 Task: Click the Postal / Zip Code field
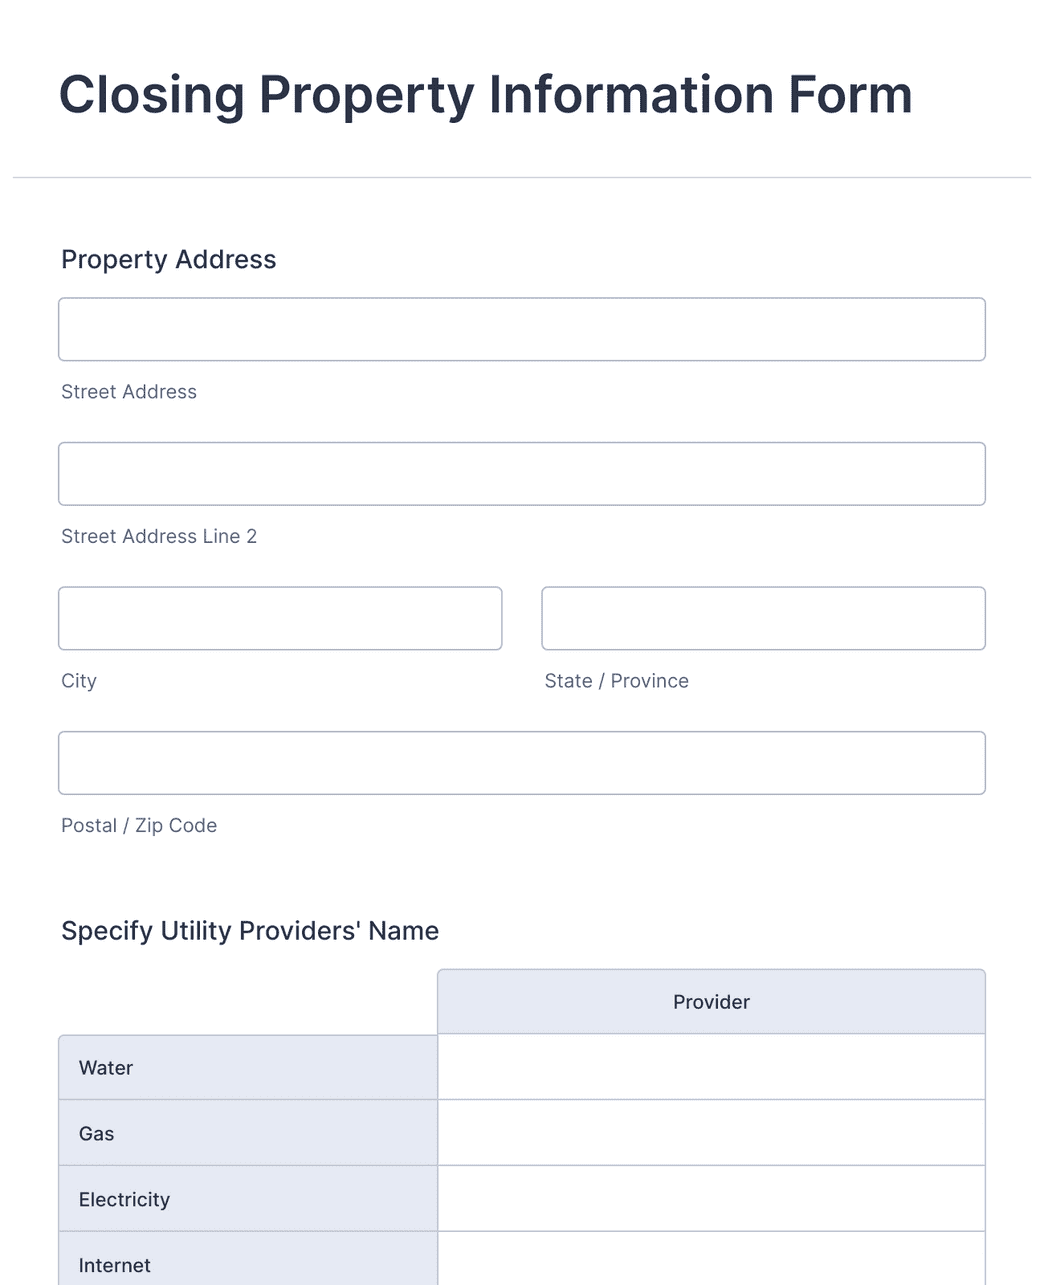coord(522,762)
